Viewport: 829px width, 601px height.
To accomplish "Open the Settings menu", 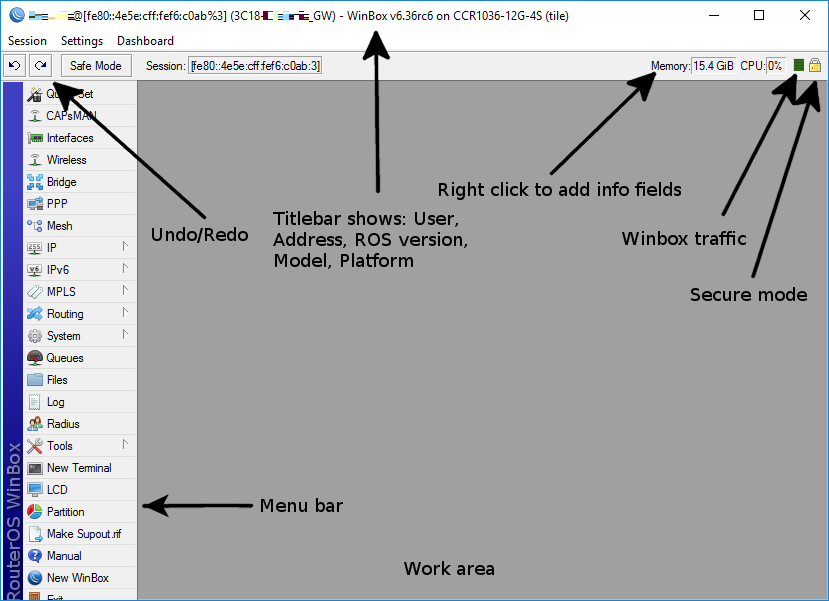I will click(82, 41).
